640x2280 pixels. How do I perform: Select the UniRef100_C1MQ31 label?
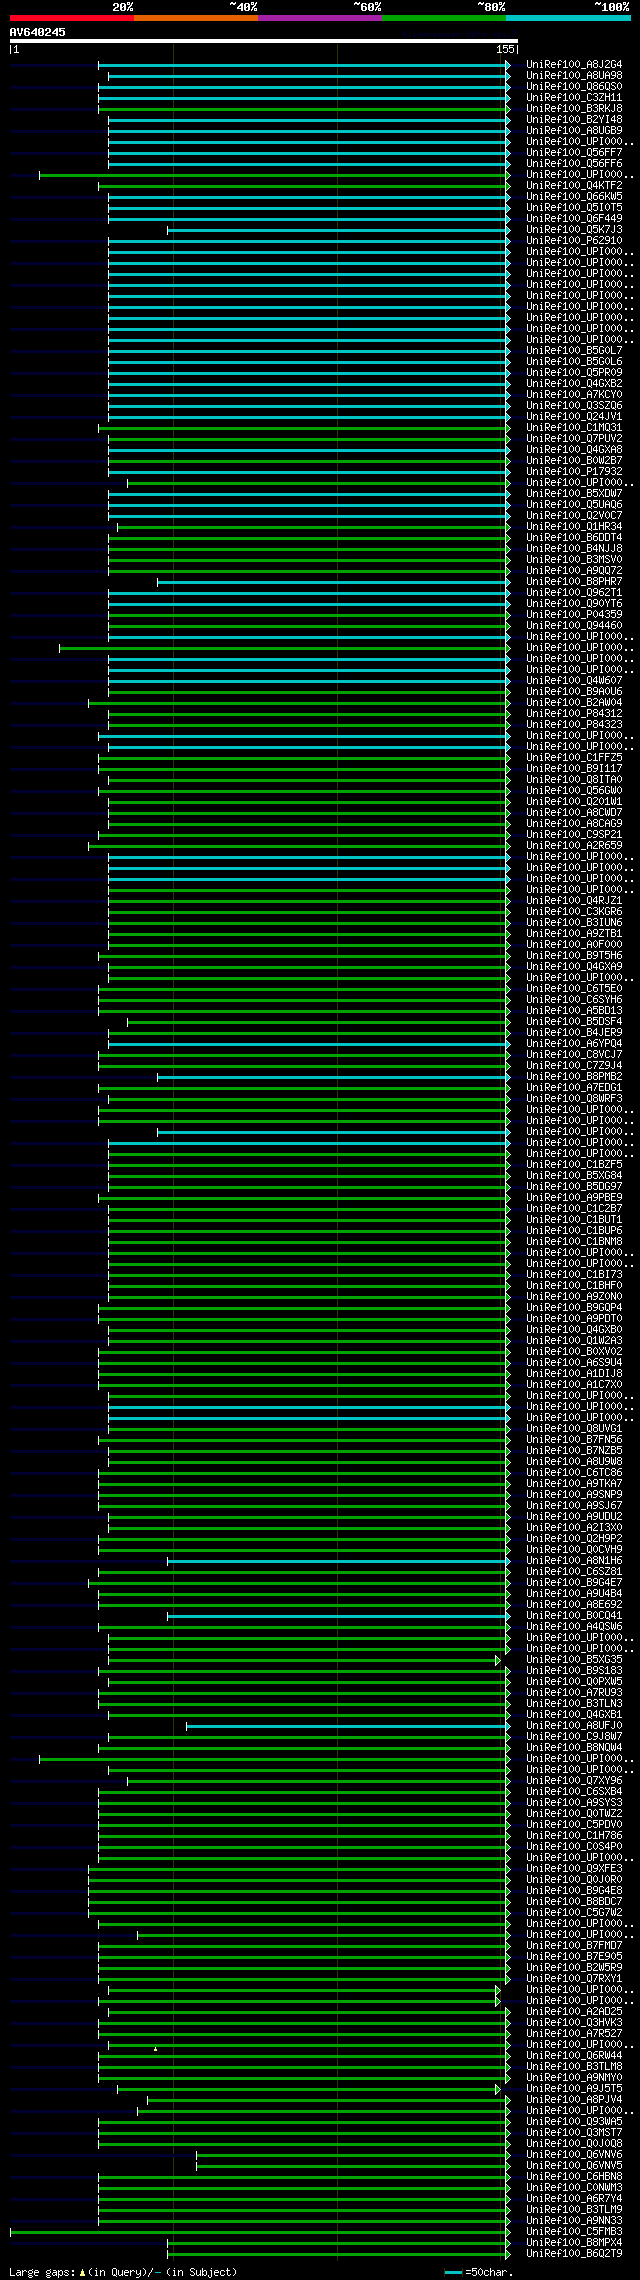(574, 427)
